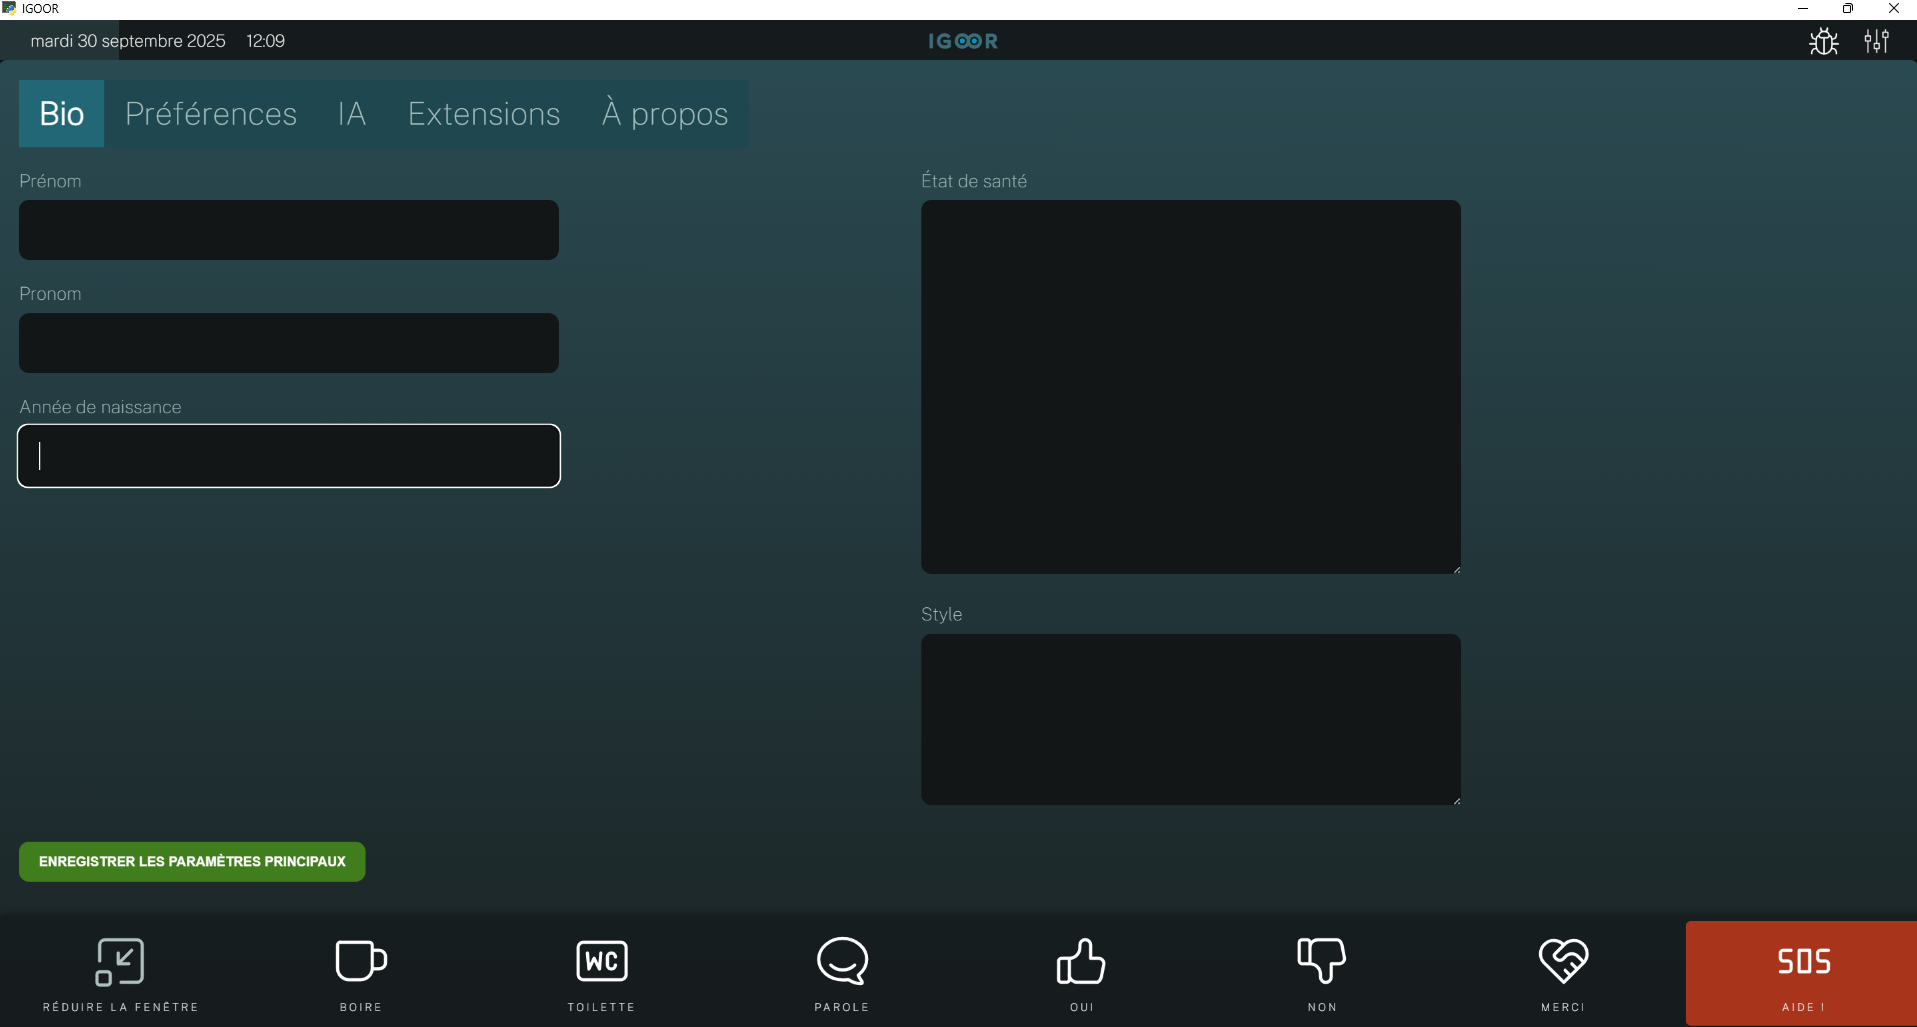Open the Extensions tab
1917x1027 pixels.
click(x=484, y=114)
